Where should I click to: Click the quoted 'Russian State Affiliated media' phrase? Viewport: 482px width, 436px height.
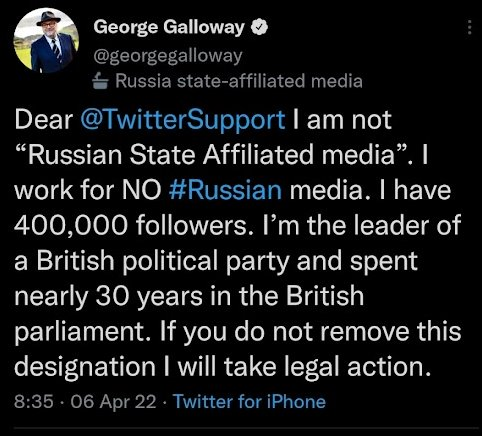215,155
